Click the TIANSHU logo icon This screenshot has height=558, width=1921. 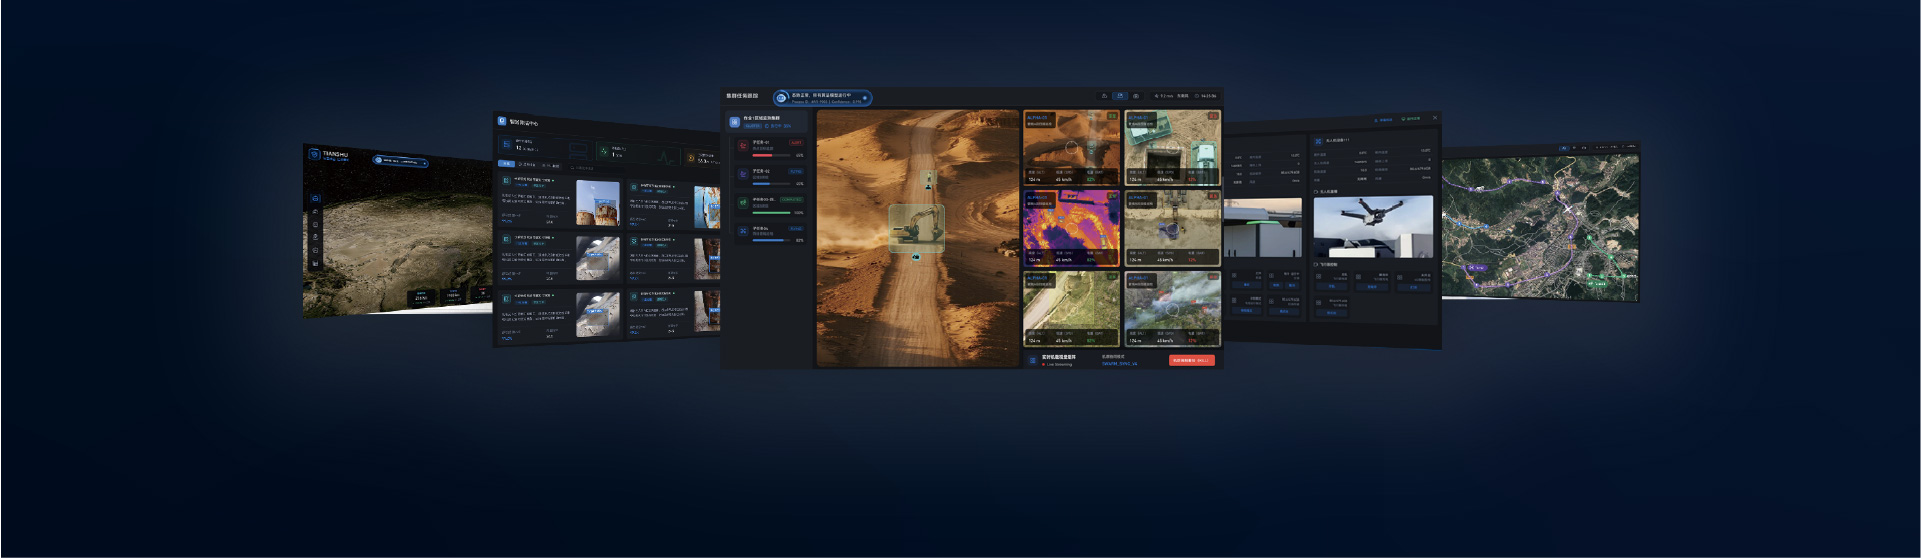tap(314, 154)
